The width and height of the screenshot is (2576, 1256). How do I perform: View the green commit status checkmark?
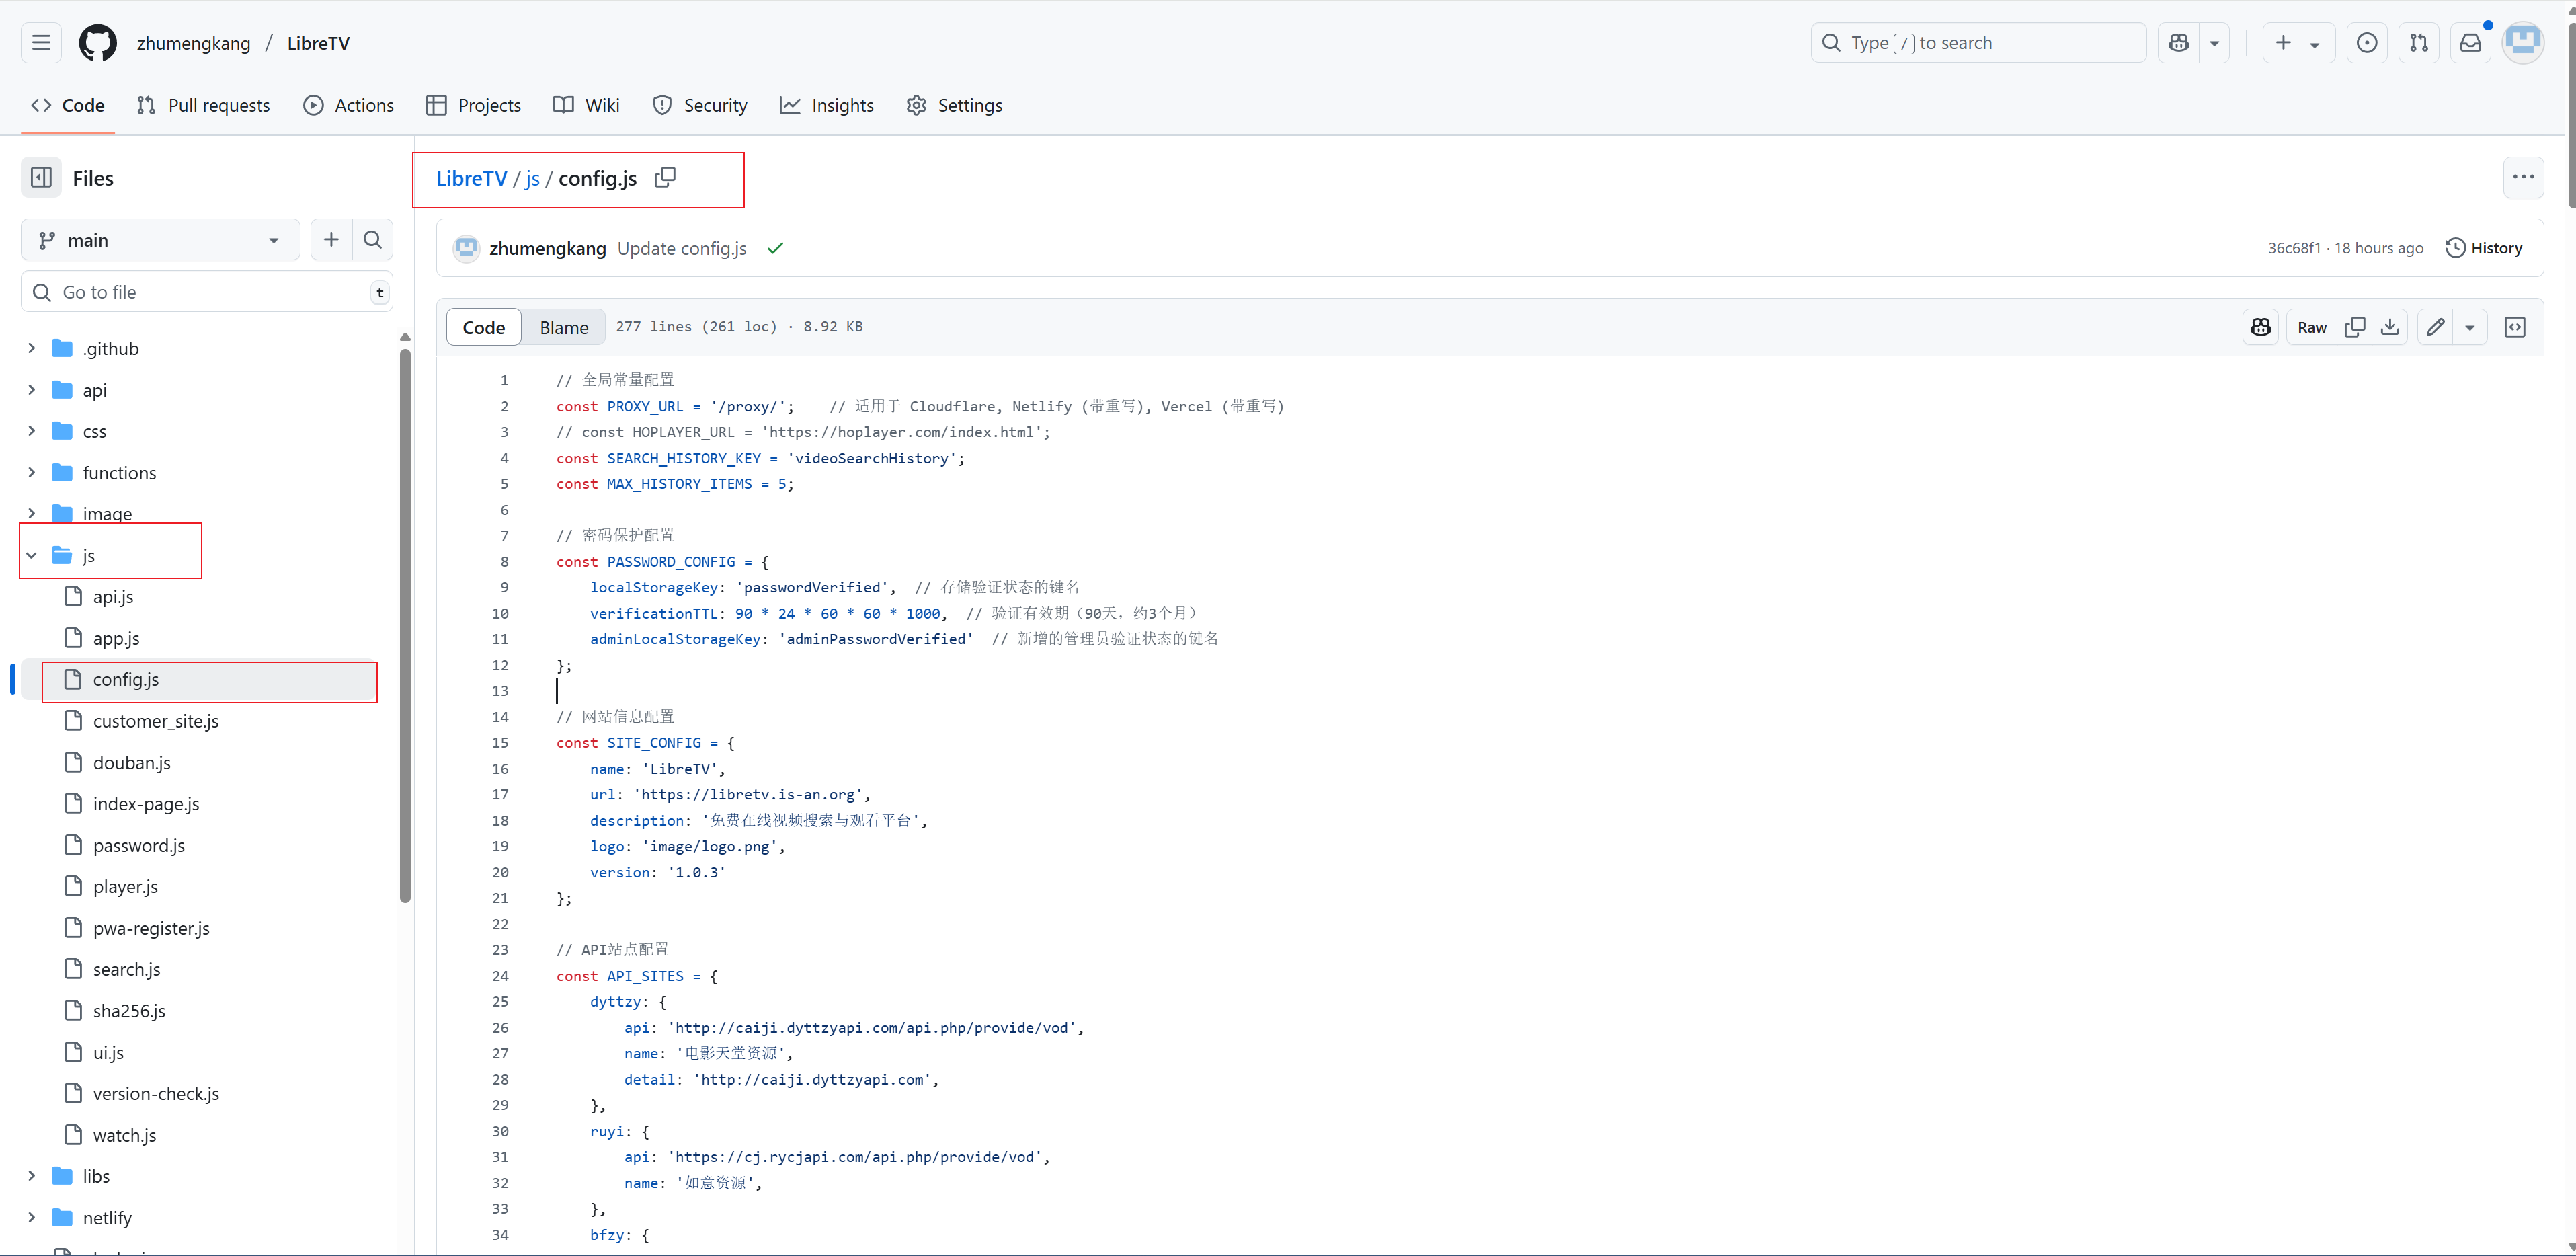click(x=775, y=248)
